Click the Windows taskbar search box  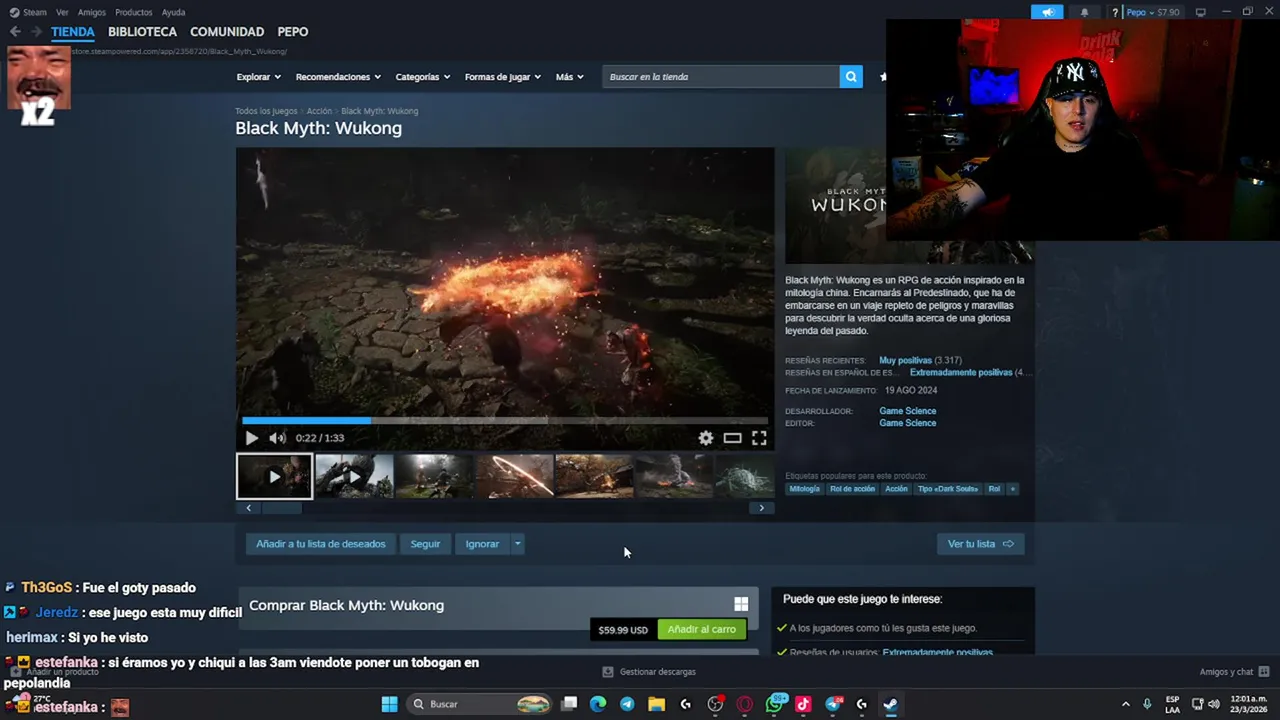pyautogui.click(x=481, y=704)
